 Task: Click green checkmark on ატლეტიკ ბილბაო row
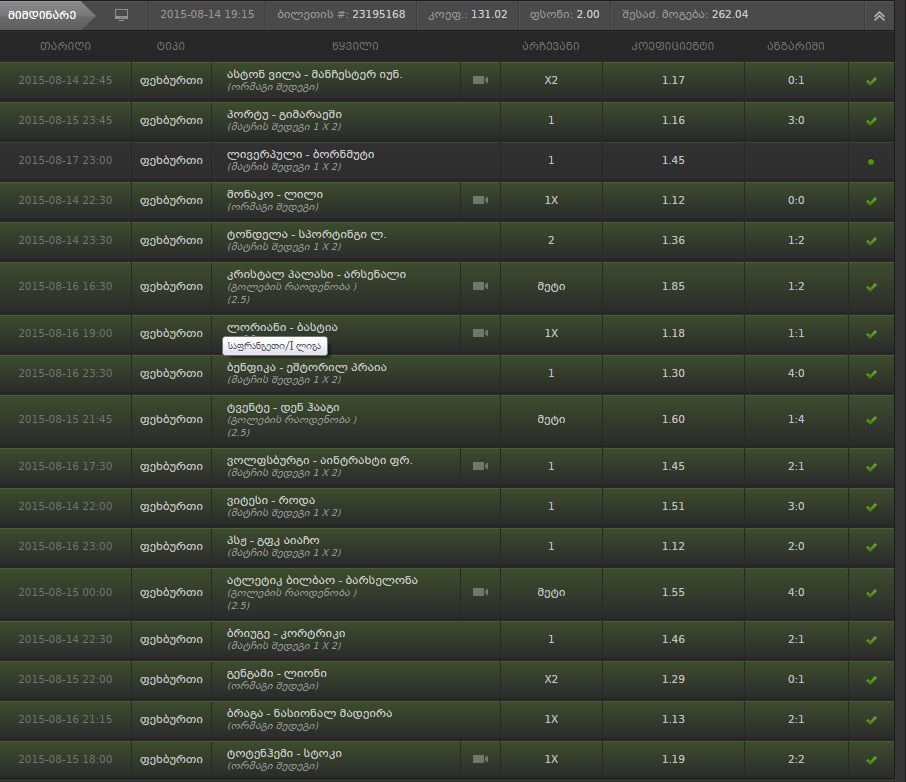coord(871,593)
